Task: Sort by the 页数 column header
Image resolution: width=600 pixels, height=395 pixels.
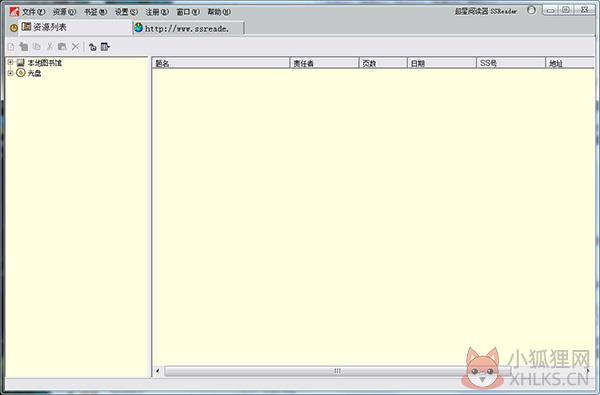Action: (383, 63)
